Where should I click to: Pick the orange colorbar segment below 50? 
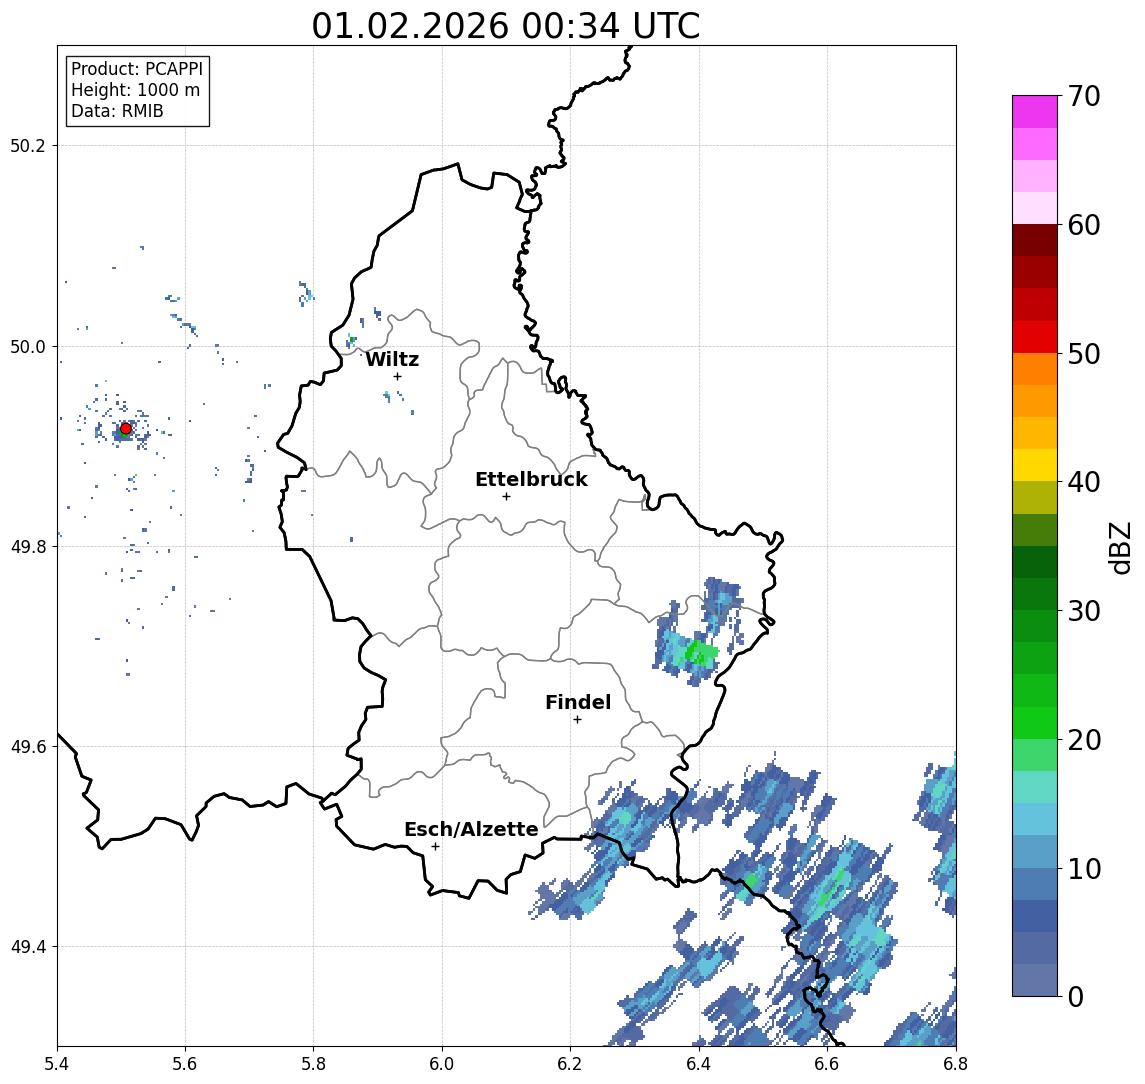click(x=1035, y=369)
